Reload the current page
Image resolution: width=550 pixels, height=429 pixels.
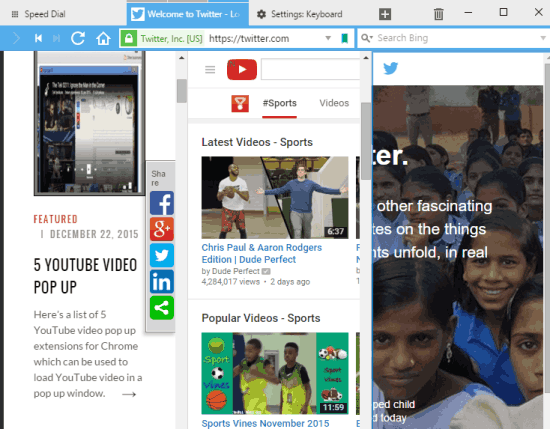(x=78, y=38)
